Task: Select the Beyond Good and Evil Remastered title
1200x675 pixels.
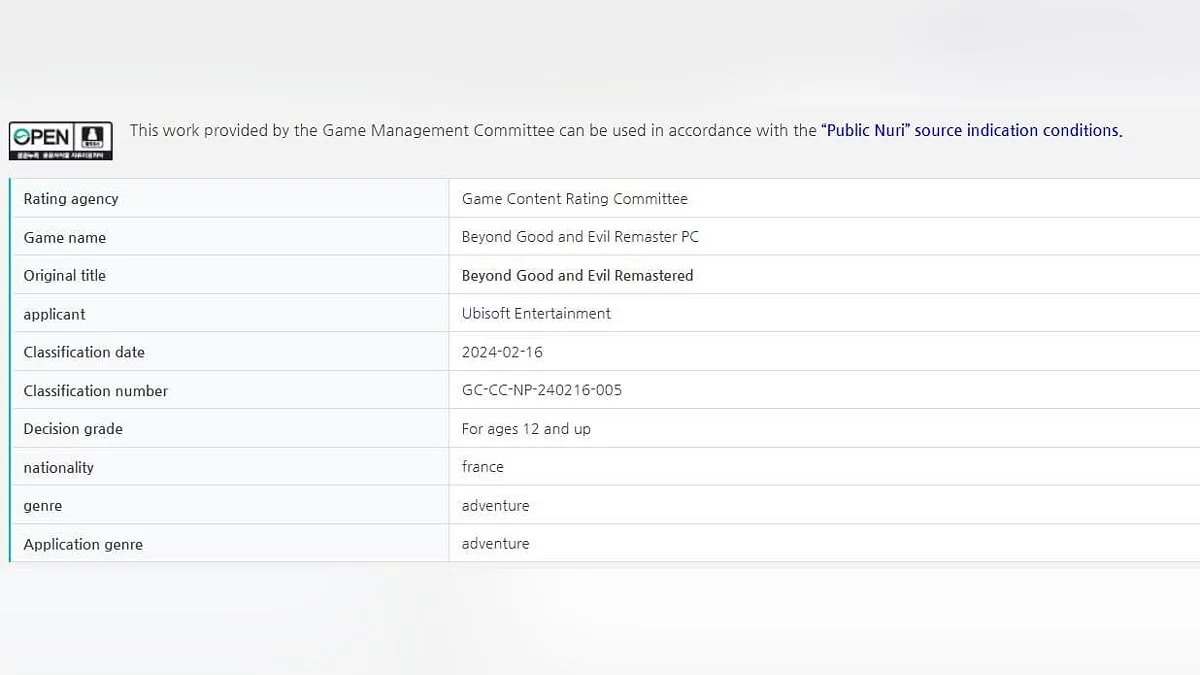Action: pos(577,276)
